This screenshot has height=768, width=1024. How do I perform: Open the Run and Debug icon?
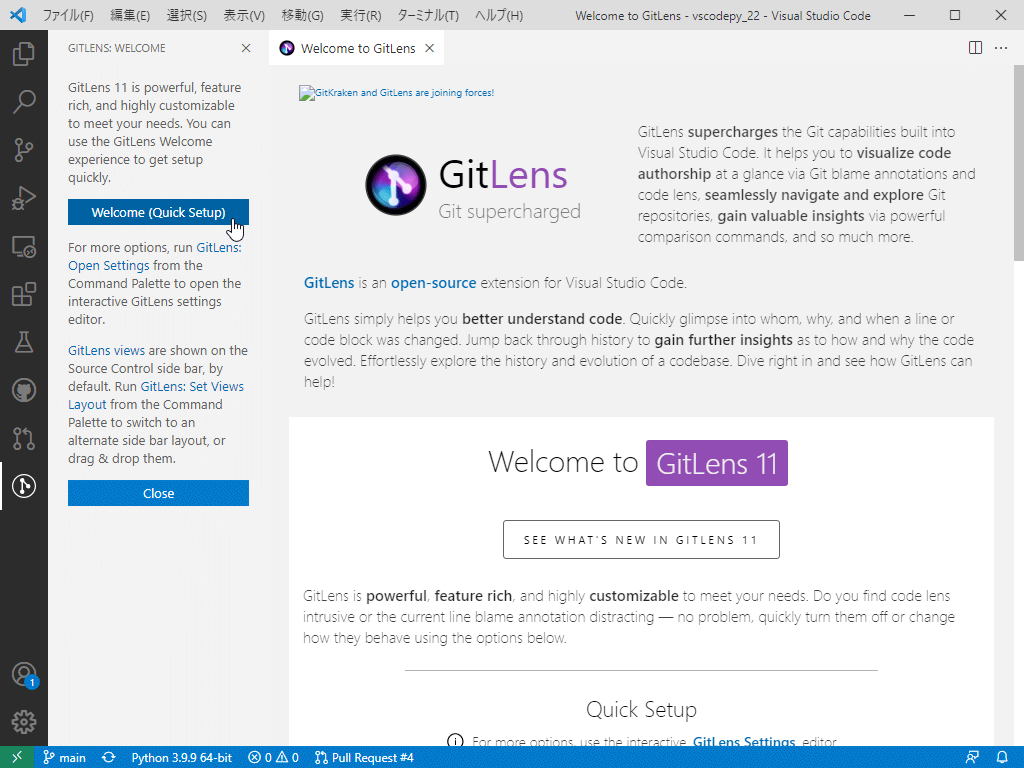25,196
